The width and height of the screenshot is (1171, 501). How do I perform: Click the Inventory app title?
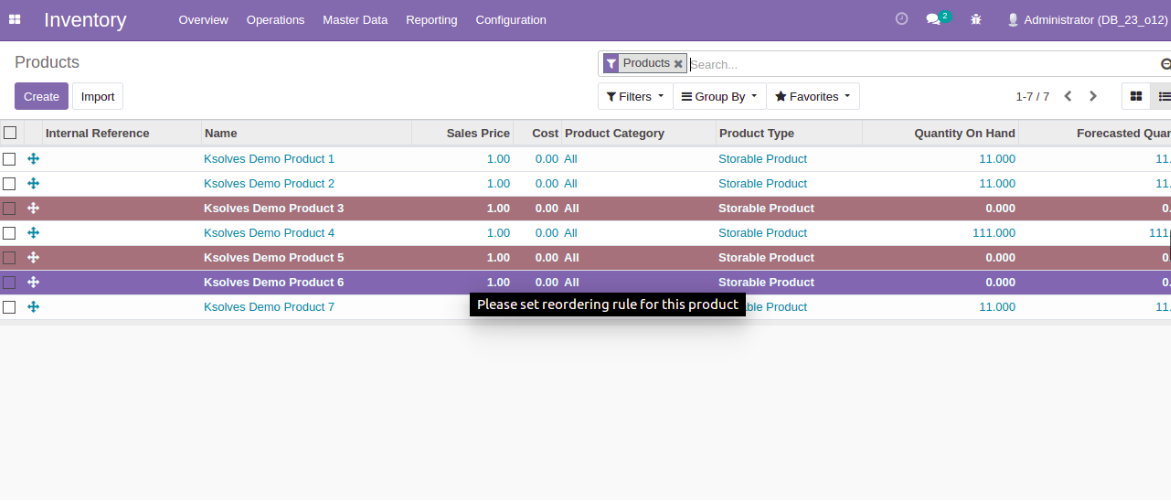coord(85,20)
